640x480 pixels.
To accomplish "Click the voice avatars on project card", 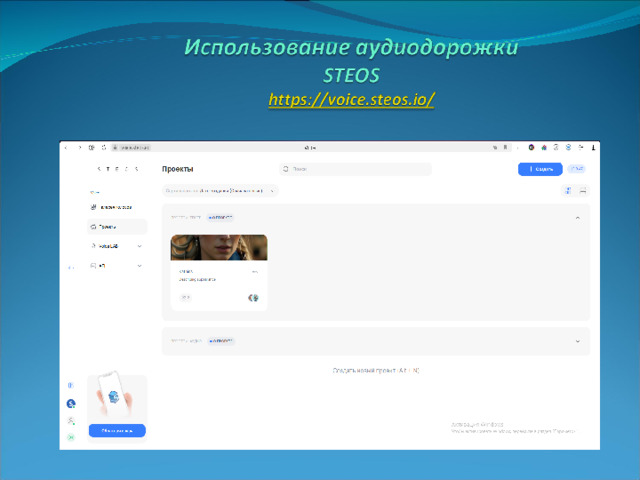I will pyautogui.click(x=253, y=298).
